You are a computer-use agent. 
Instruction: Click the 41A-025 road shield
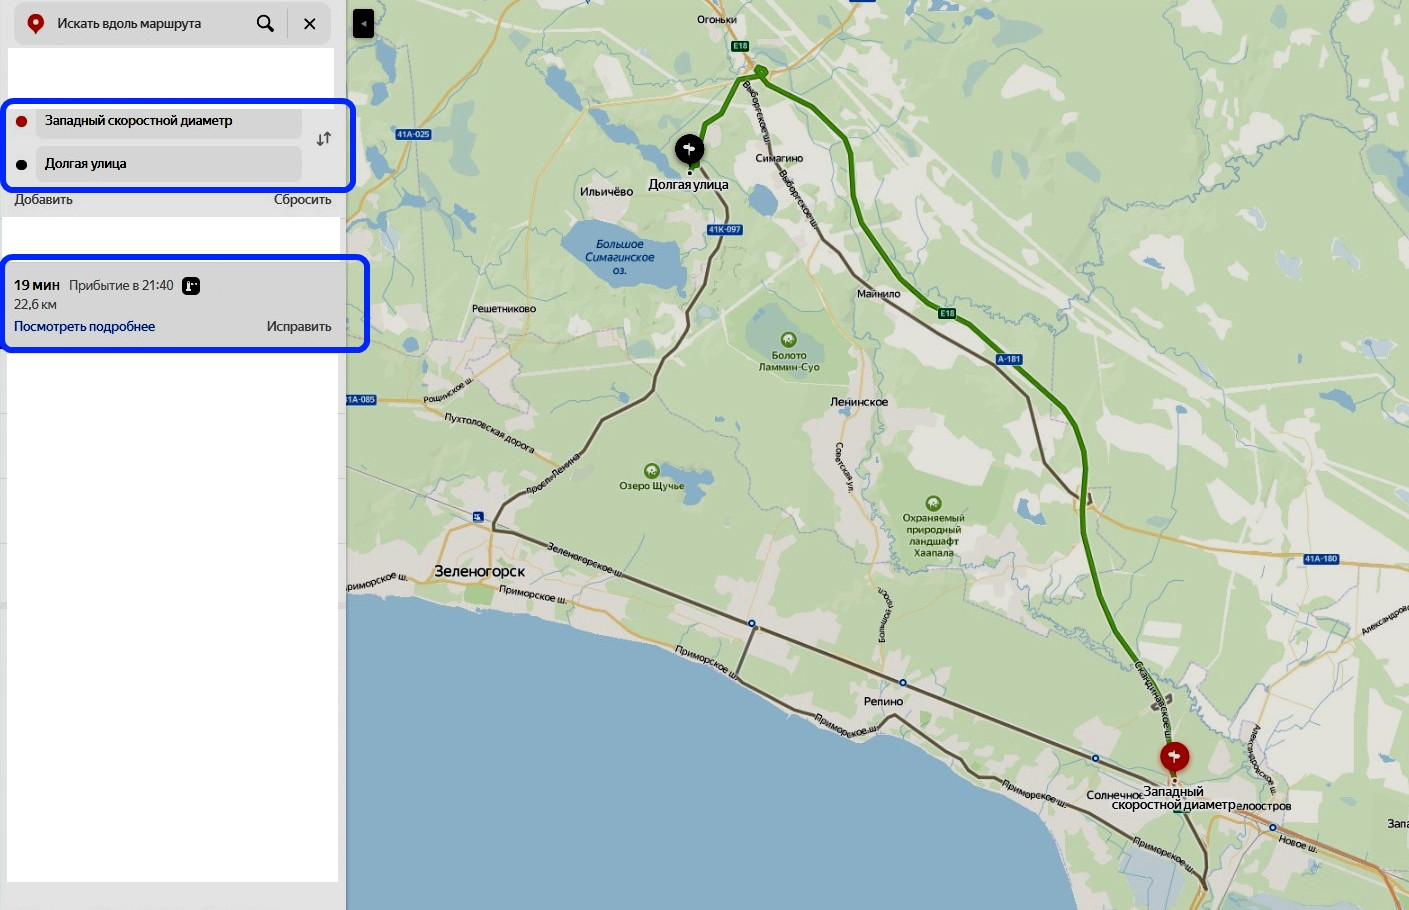[x=413, y=134]
